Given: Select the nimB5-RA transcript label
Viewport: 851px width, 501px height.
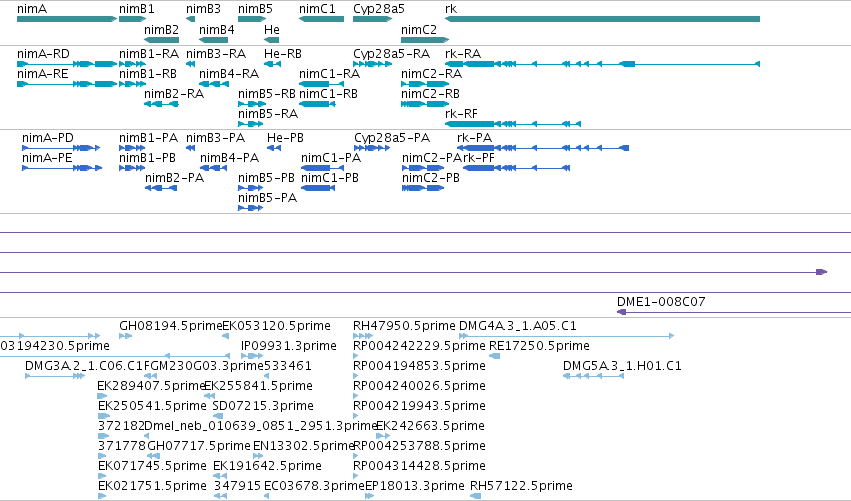Looking at the screenshot, I should (x=268, y=114).
